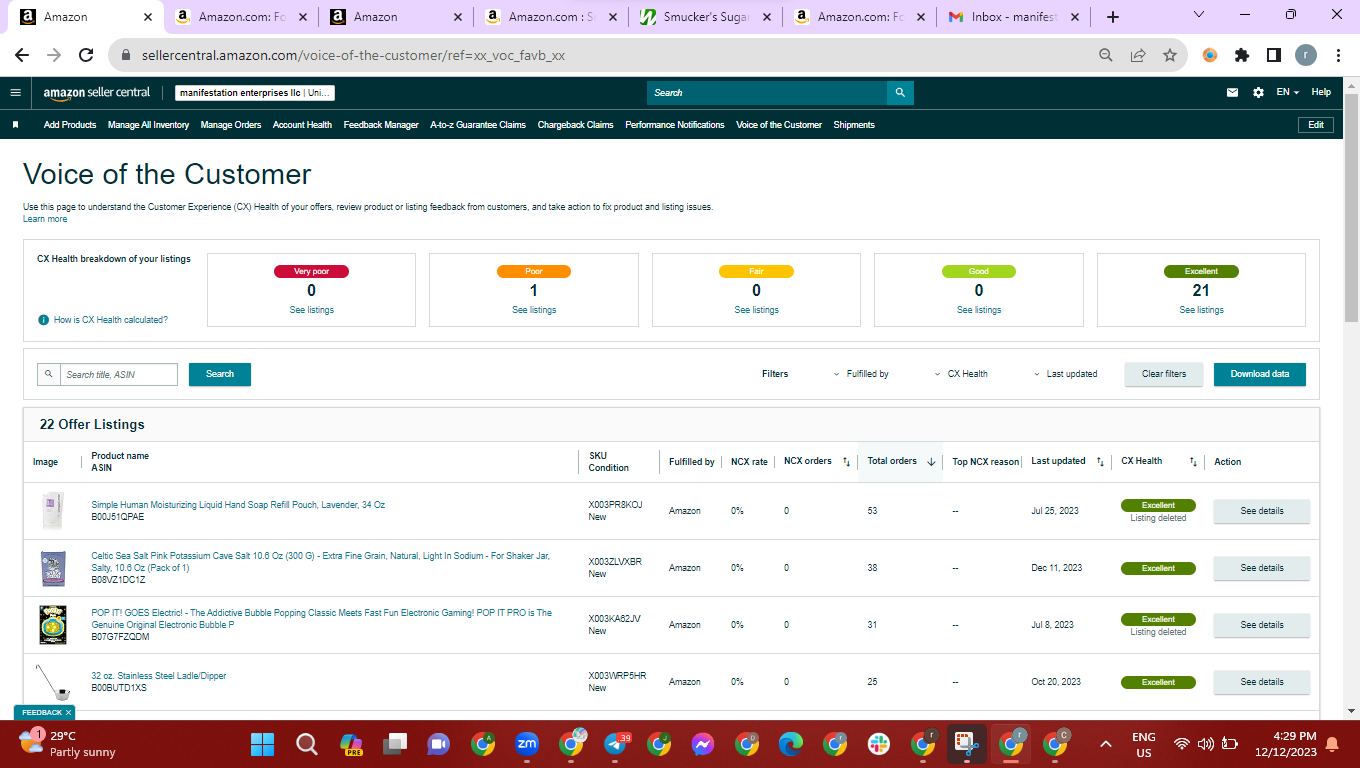Click the Amazon Seller Central logo
This screenshot has width=1360, height=768.
tap(97, 92)
